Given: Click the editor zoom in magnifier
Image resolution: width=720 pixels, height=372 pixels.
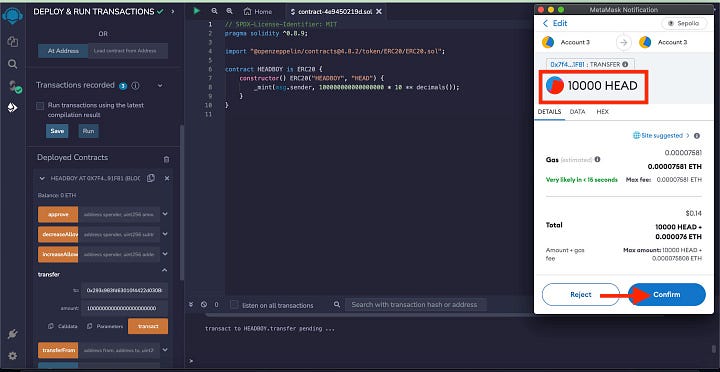Looking at the screenshot, I should pos(230,11).
